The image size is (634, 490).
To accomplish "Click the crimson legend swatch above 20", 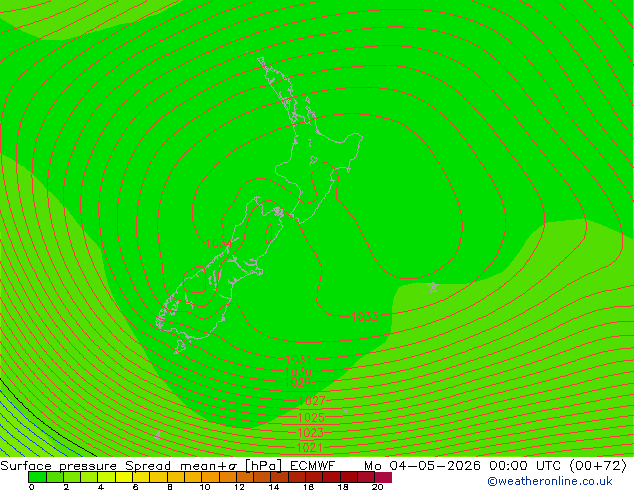I will tap(383, 477).
